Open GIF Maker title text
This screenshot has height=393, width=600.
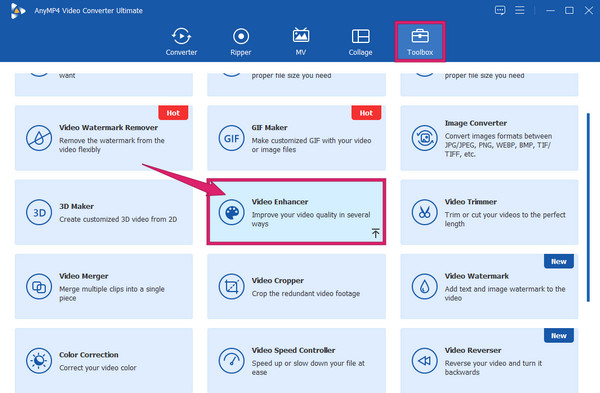point(269,127)
